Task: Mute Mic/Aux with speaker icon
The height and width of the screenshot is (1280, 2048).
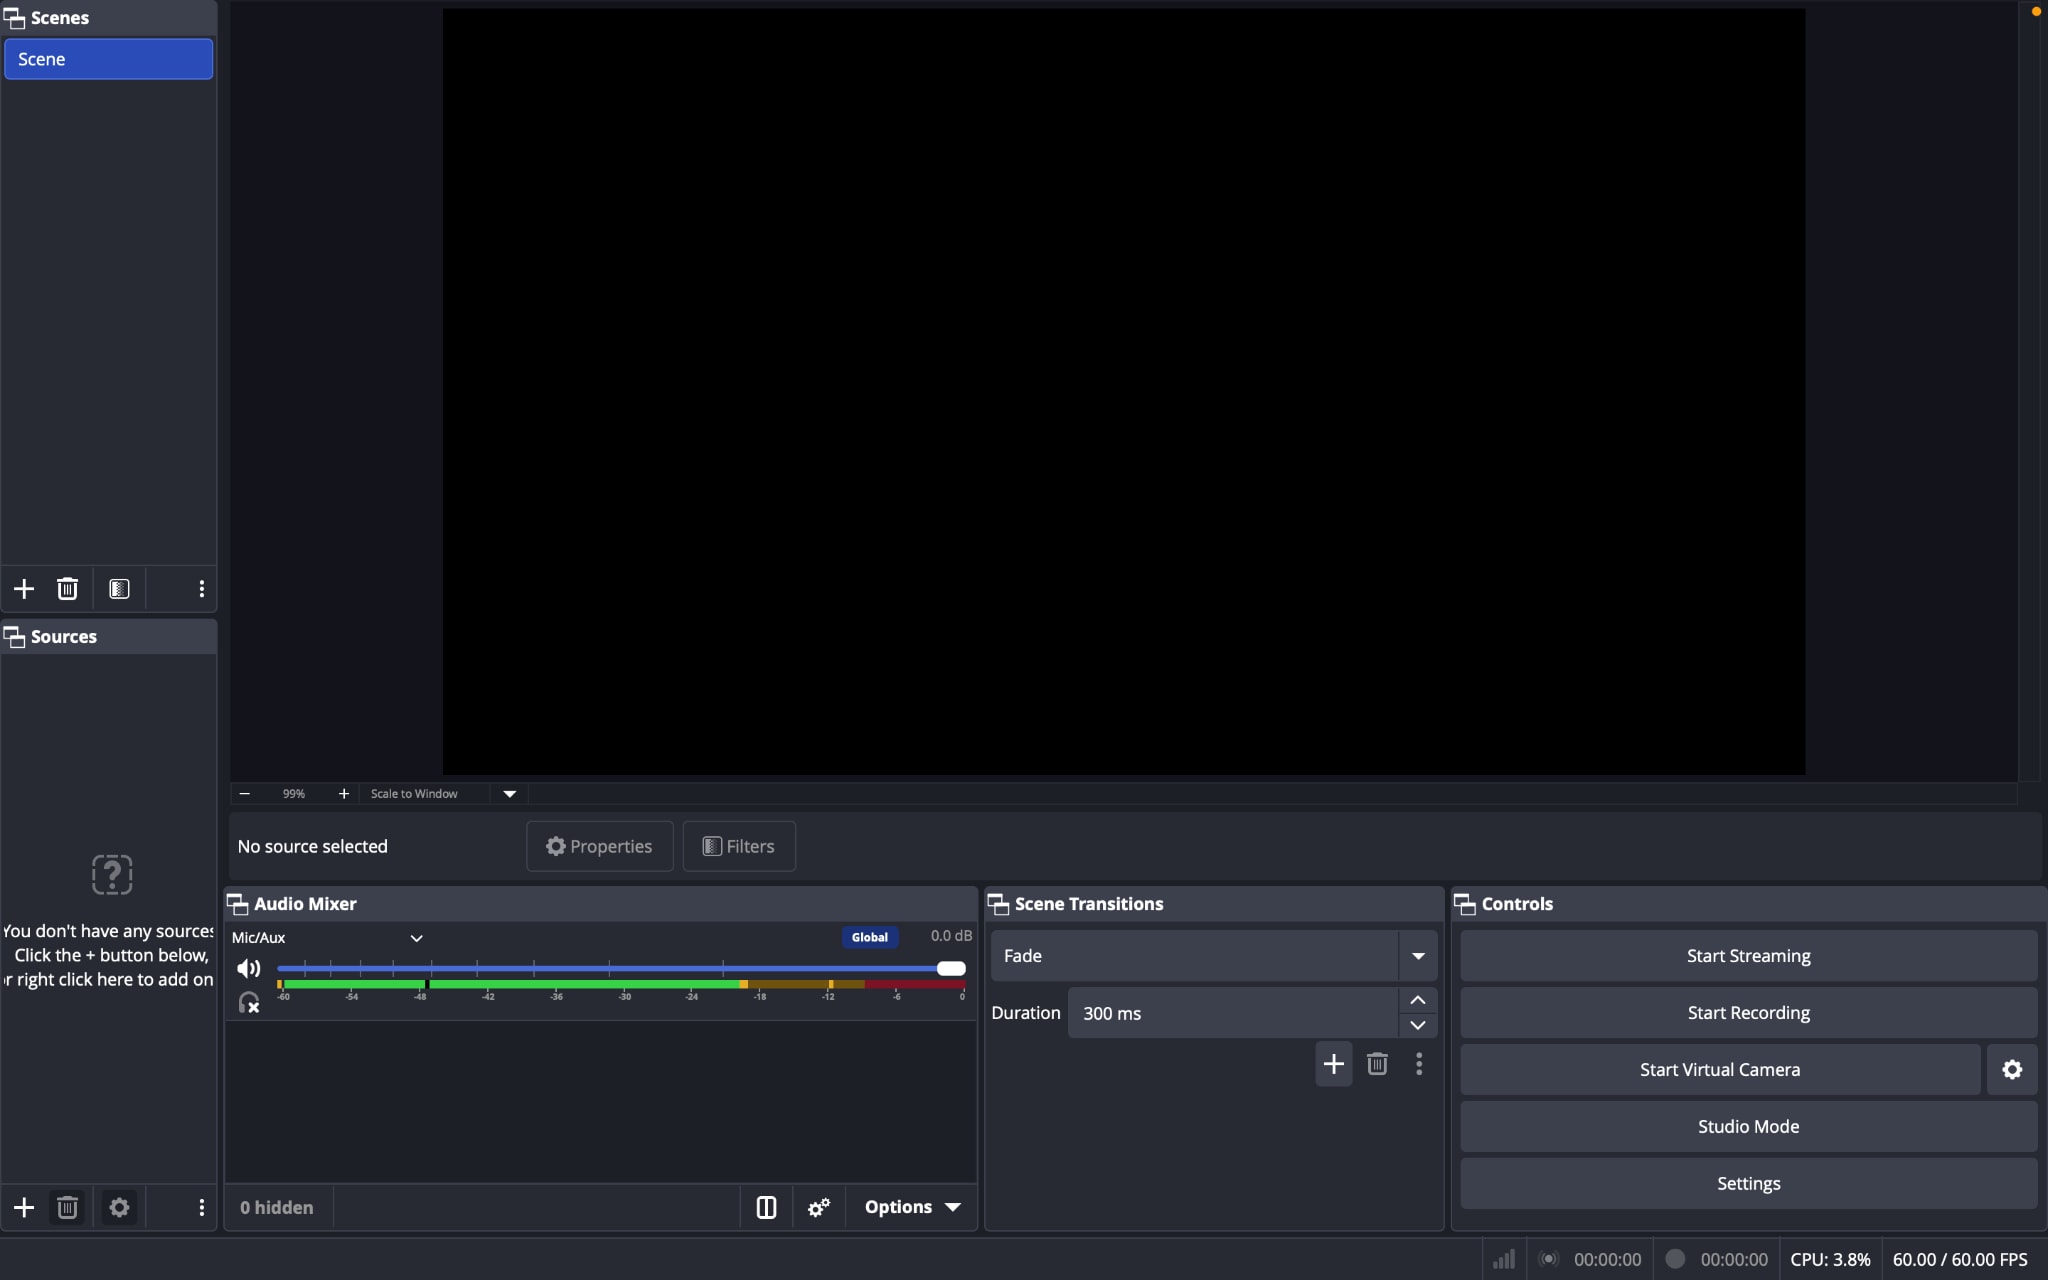Action: (248, 968)
